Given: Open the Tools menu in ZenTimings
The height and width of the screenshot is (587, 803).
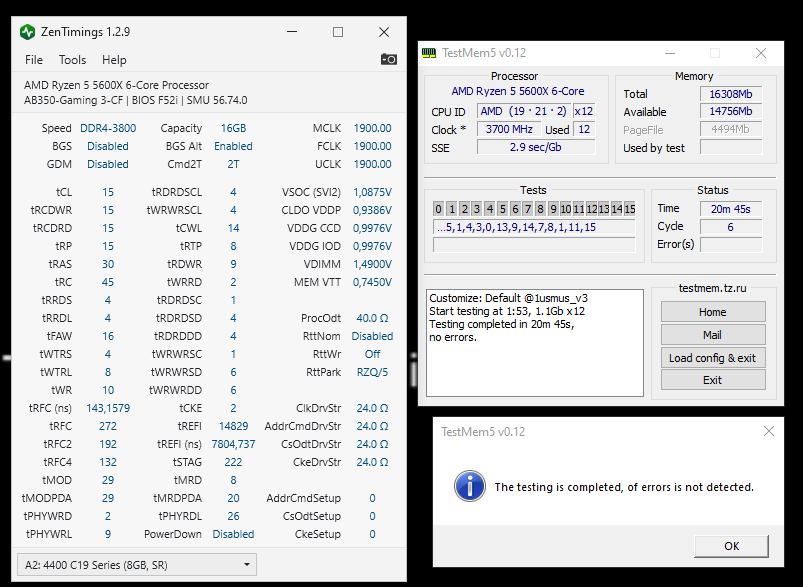Looking at the screenshot, I should pyautogui.click(x=72, y=60).
